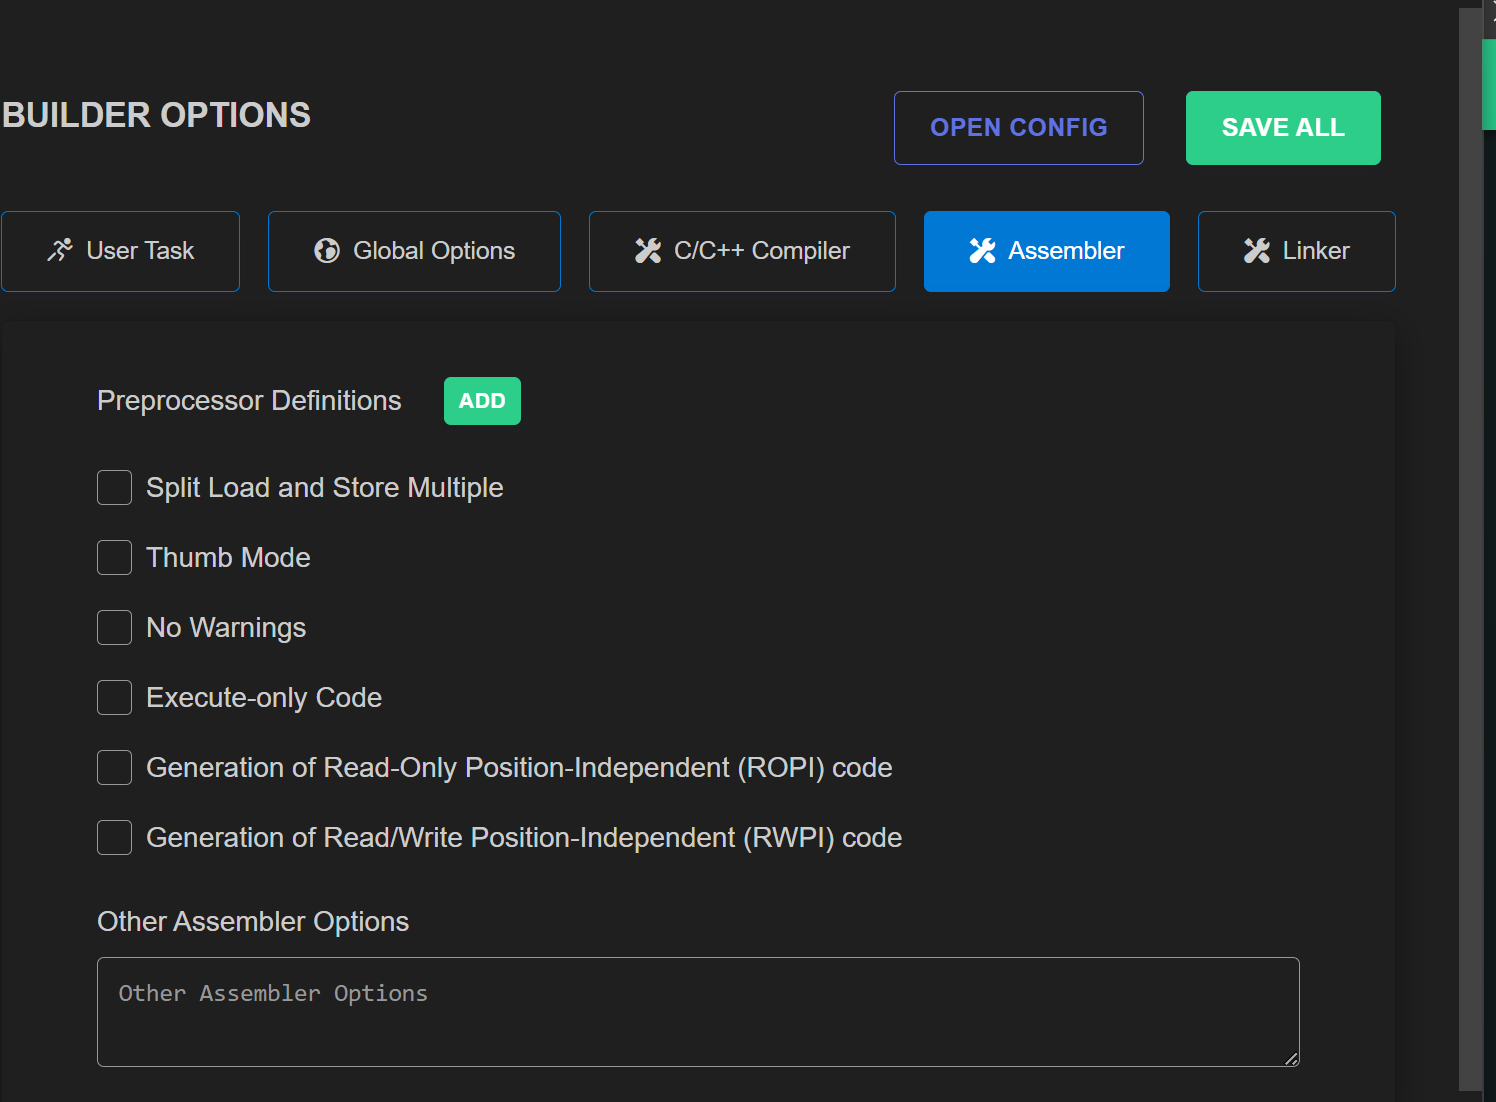Click the Preprocessor Definitions label
The height and width of the screenshot is (1102, 1496).
[249, 401]
